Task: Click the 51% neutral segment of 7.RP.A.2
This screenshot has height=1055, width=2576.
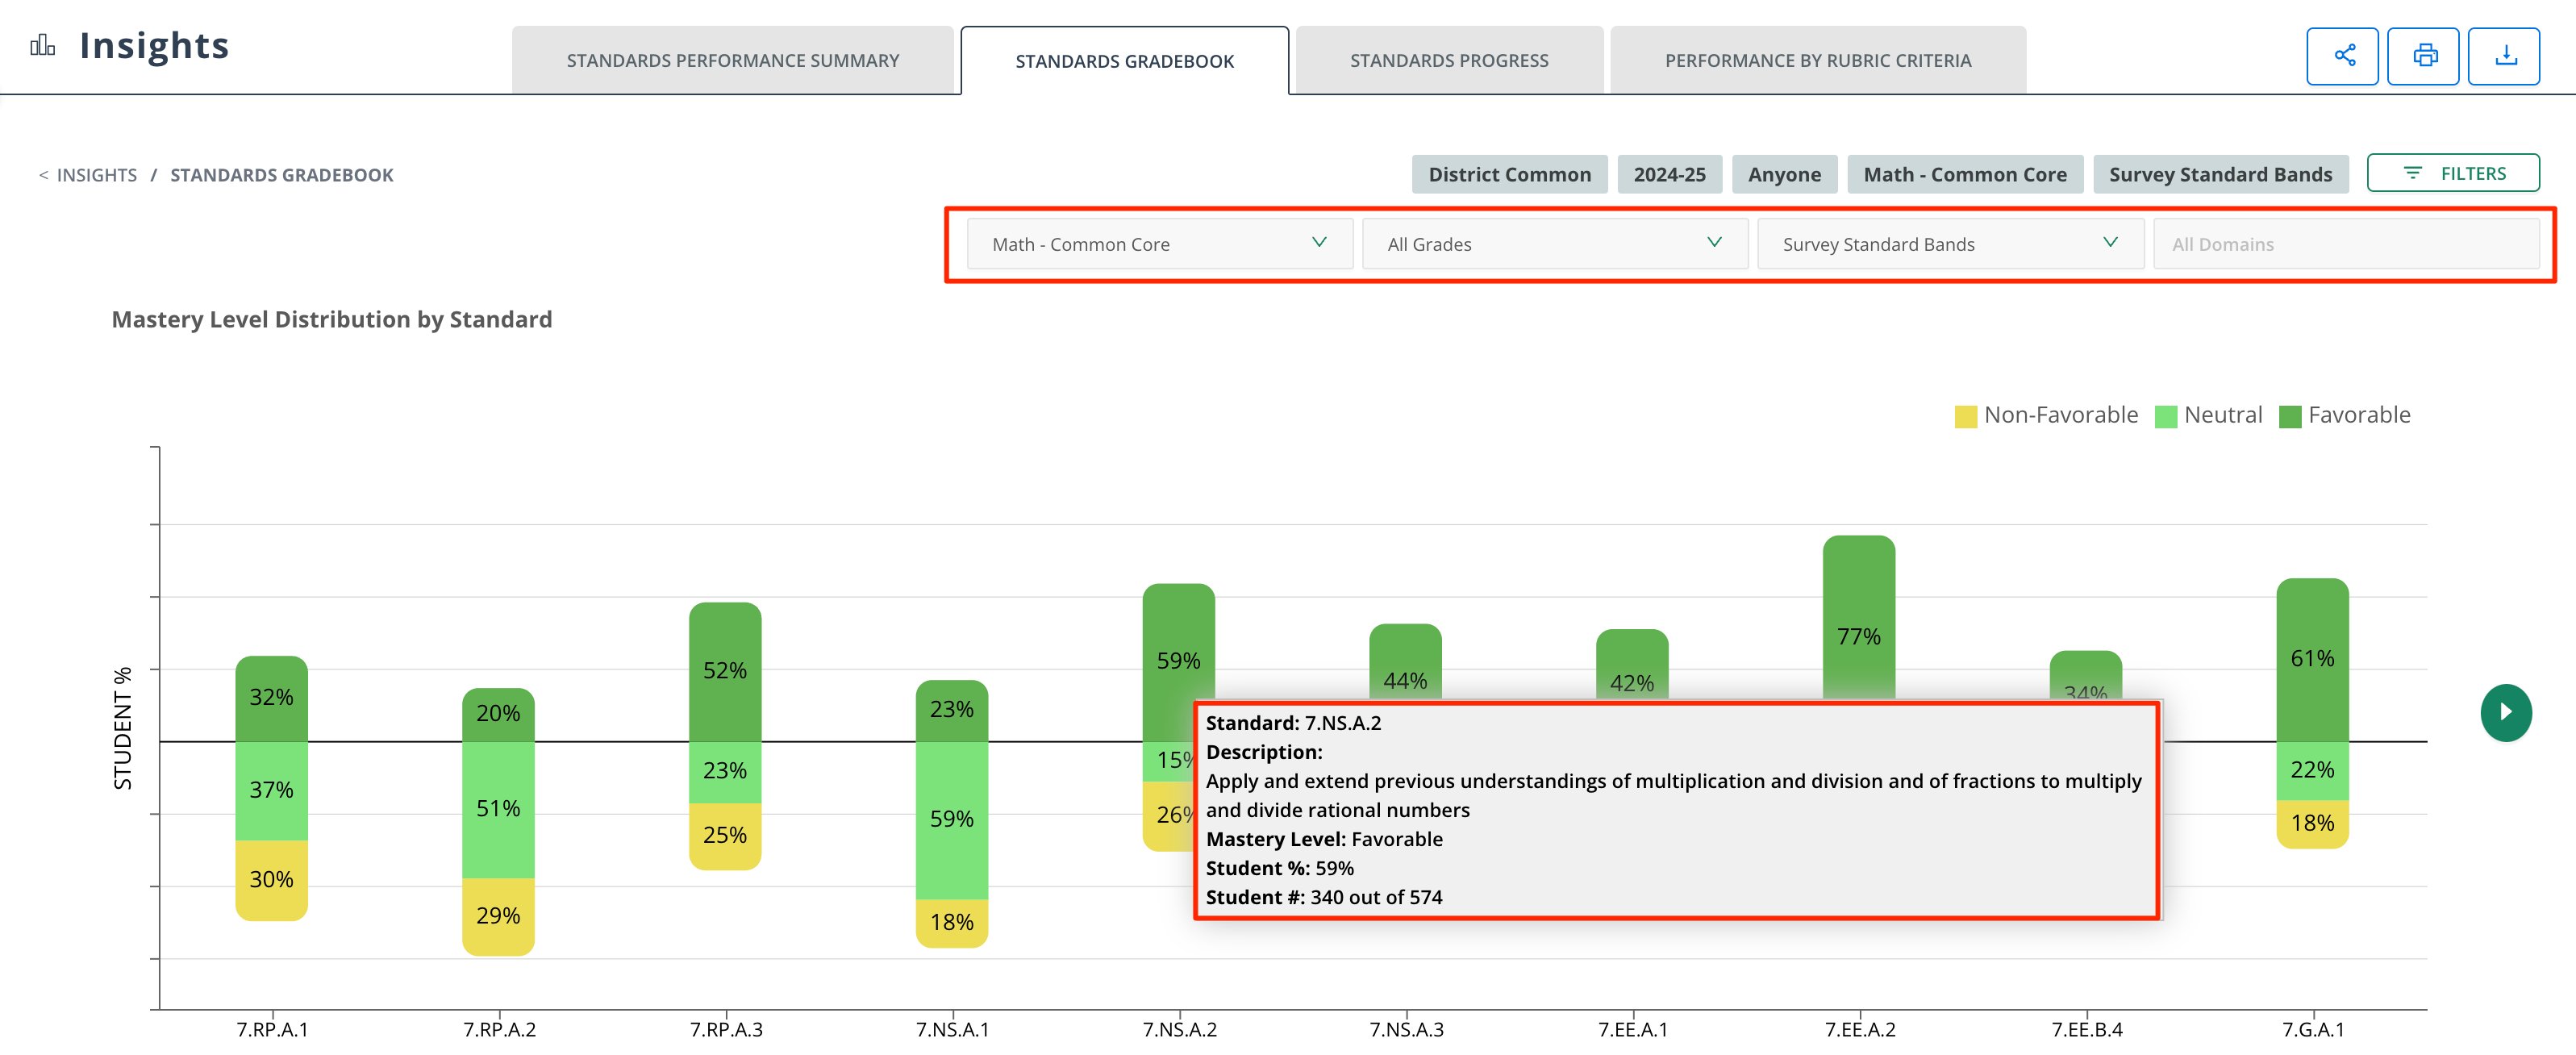Action: (498, 809)
